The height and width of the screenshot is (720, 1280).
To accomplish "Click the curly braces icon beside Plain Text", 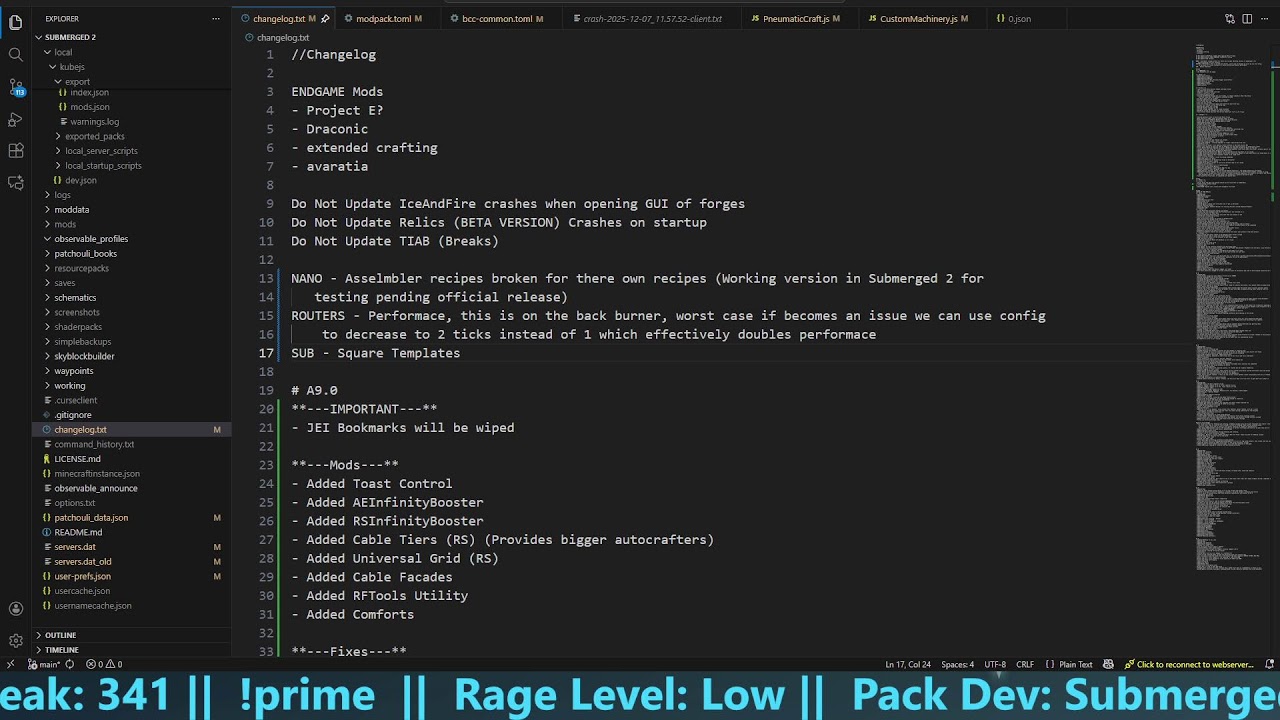I will tap(1049, 664).
